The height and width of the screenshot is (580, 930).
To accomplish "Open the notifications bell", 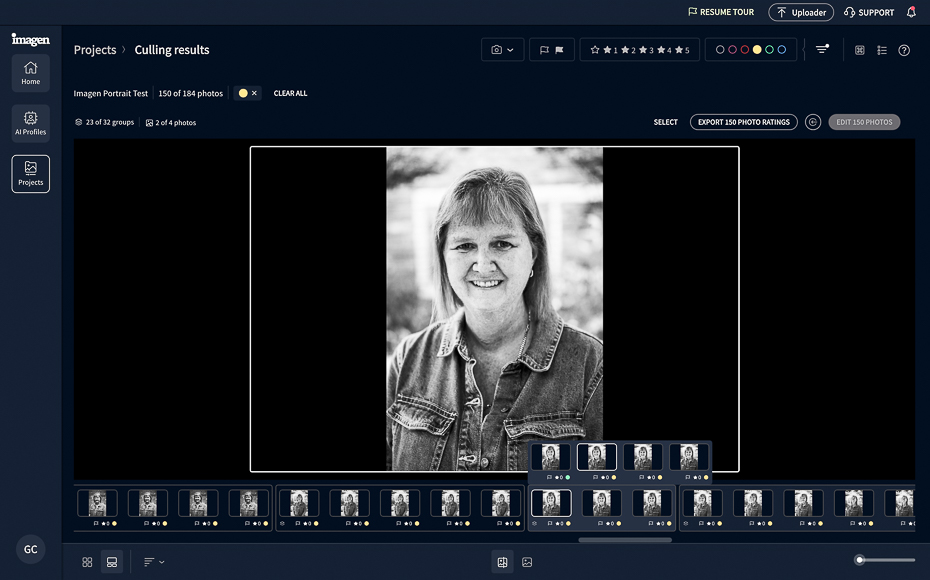I will 911,12.
